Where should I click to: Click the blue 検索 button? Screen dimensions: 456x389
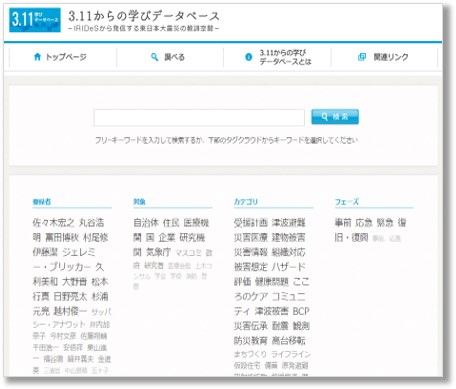pyautogui.click(x=335, y=117)
